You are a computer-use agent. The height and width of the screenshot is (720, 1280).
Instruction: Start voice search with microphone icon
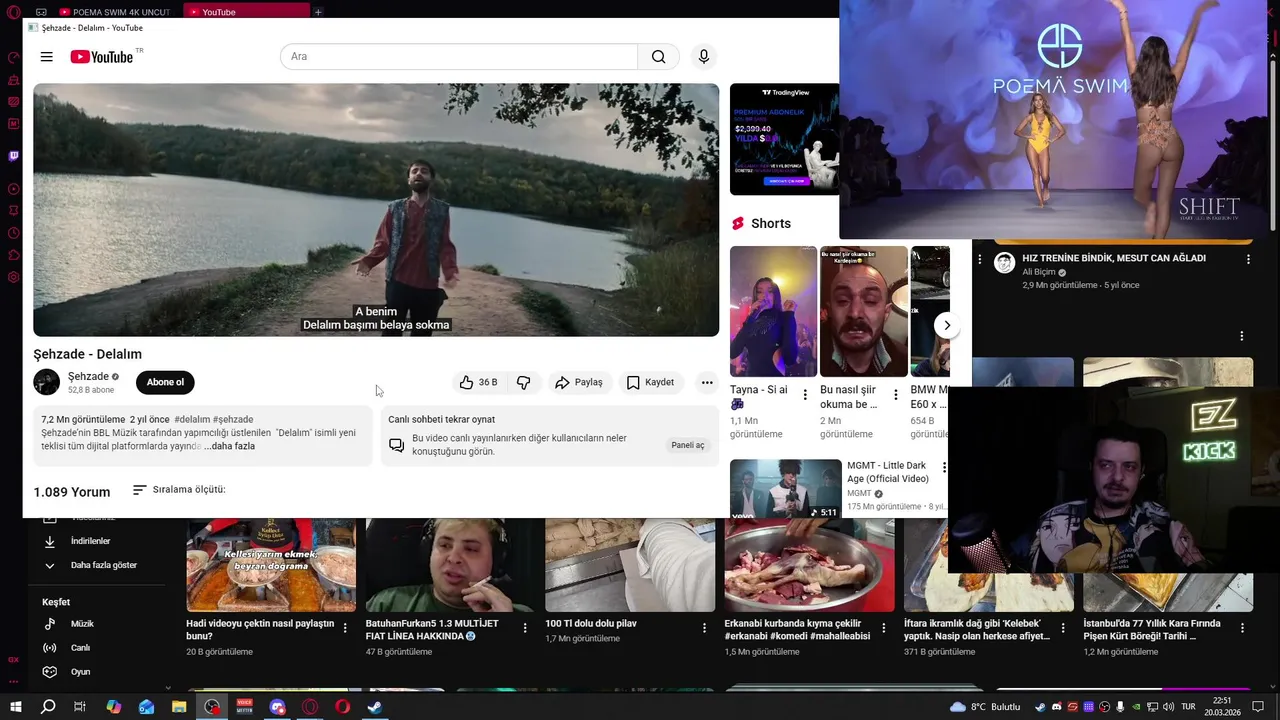coord(704,57)
